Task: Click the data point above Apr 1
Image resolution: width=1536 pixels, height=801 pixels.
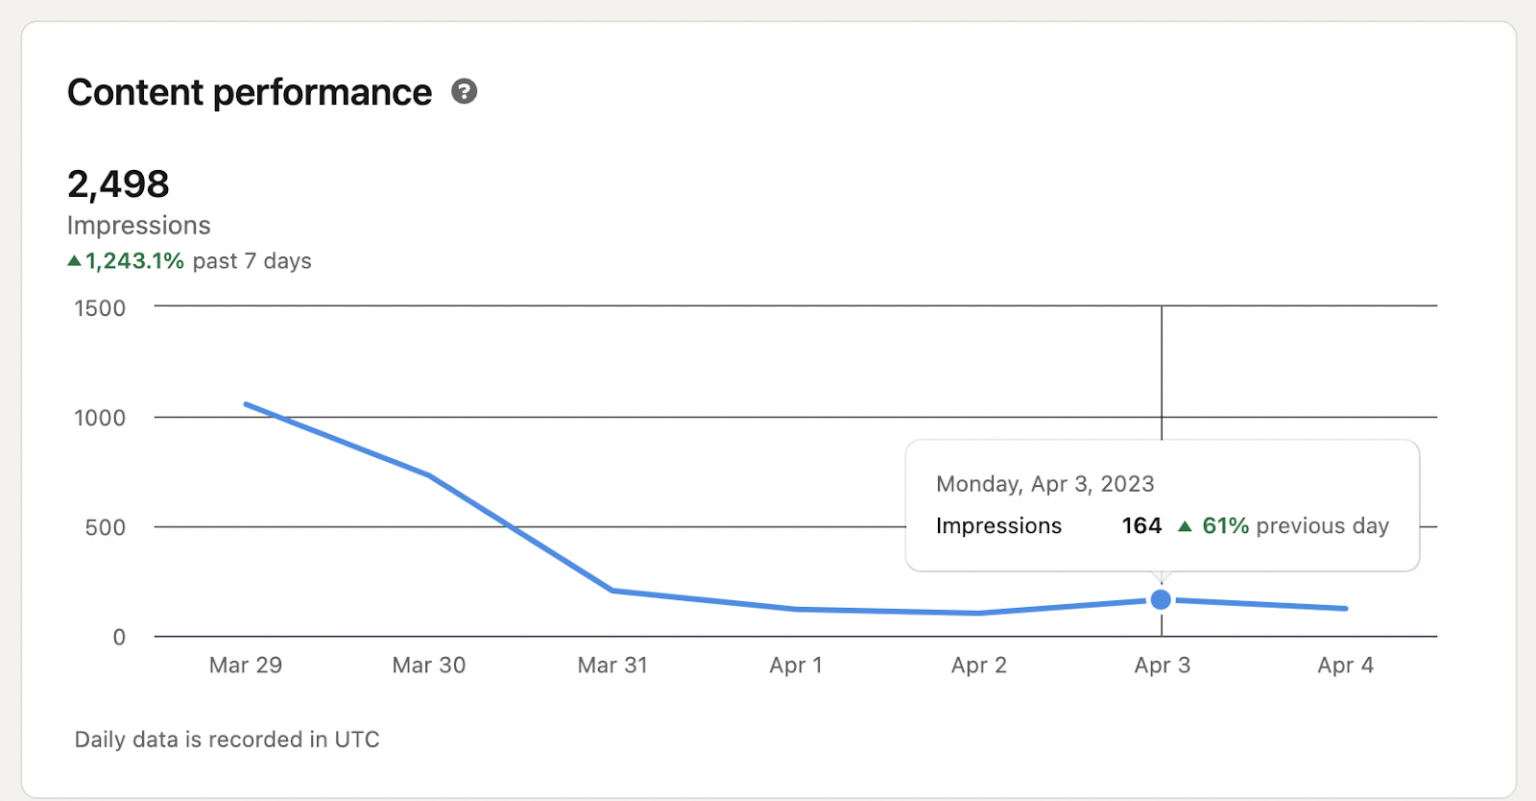Action: pyautogui.click(x=796, y=608)
